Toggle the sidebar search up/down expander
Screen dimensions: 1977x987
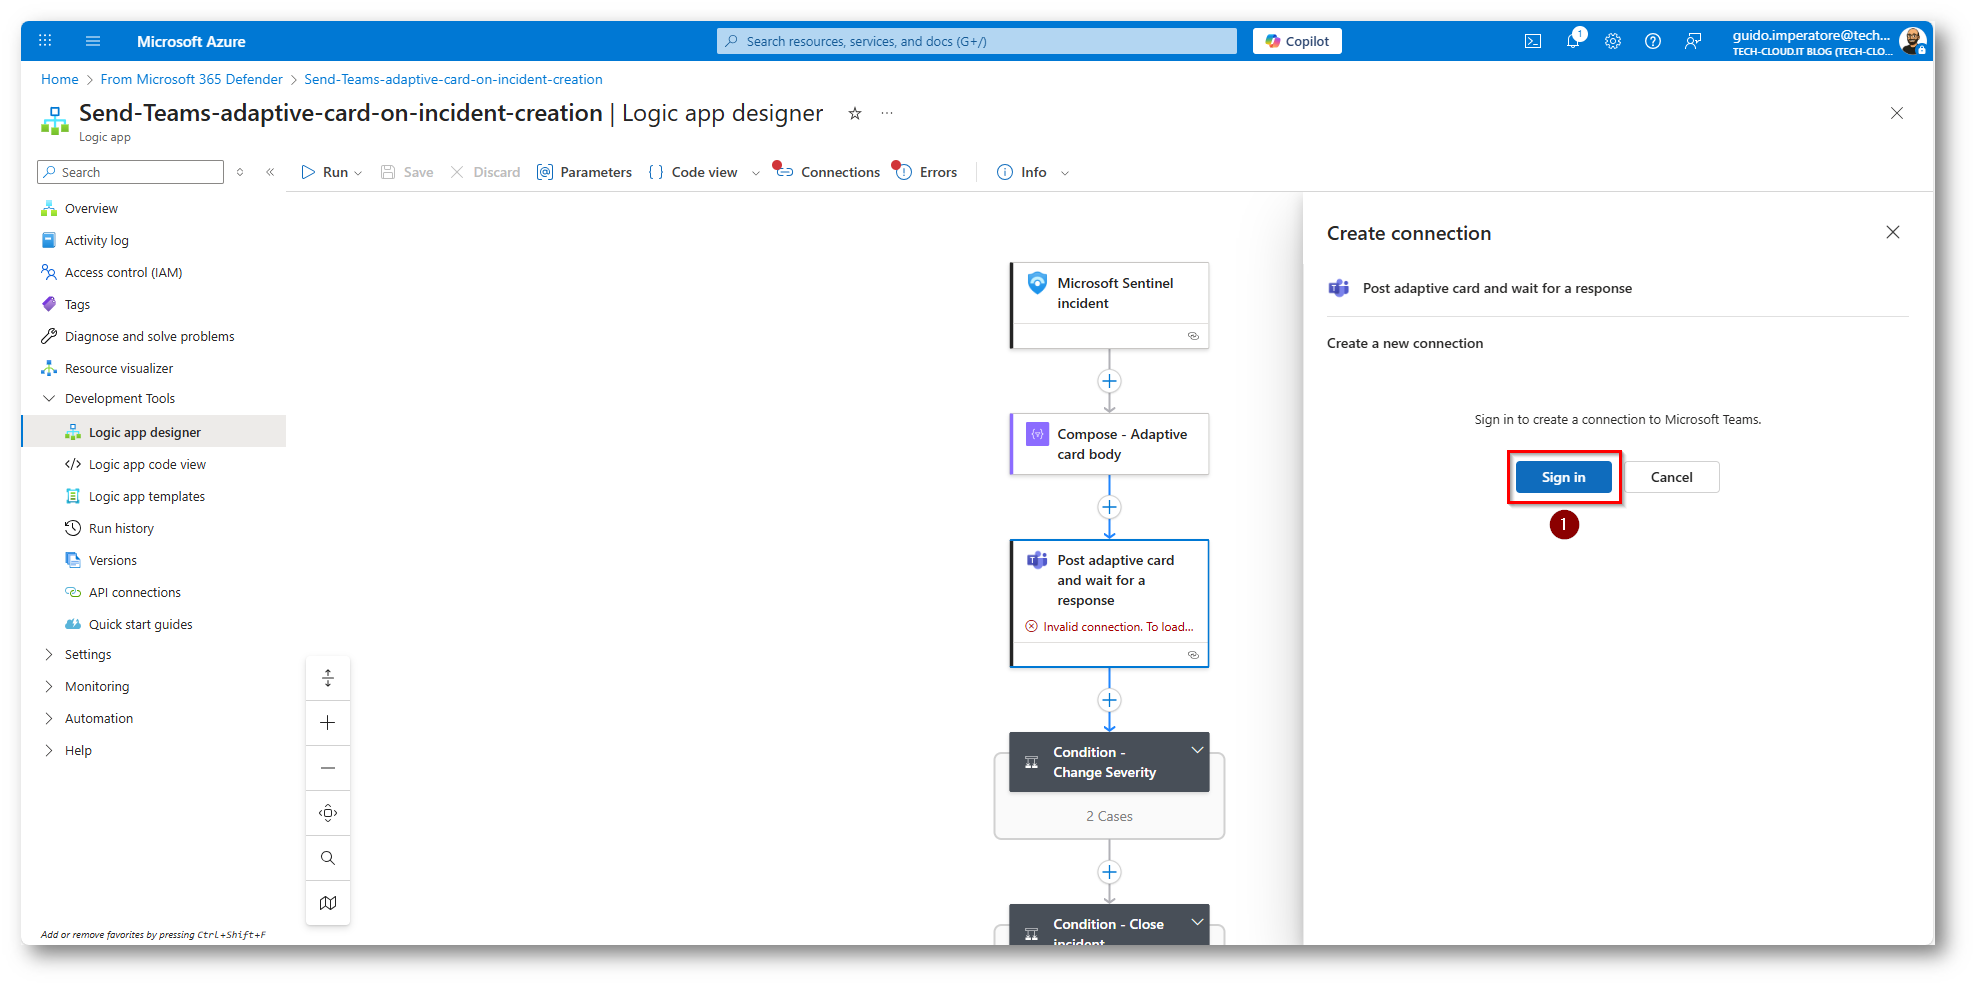tap(240, 172)
